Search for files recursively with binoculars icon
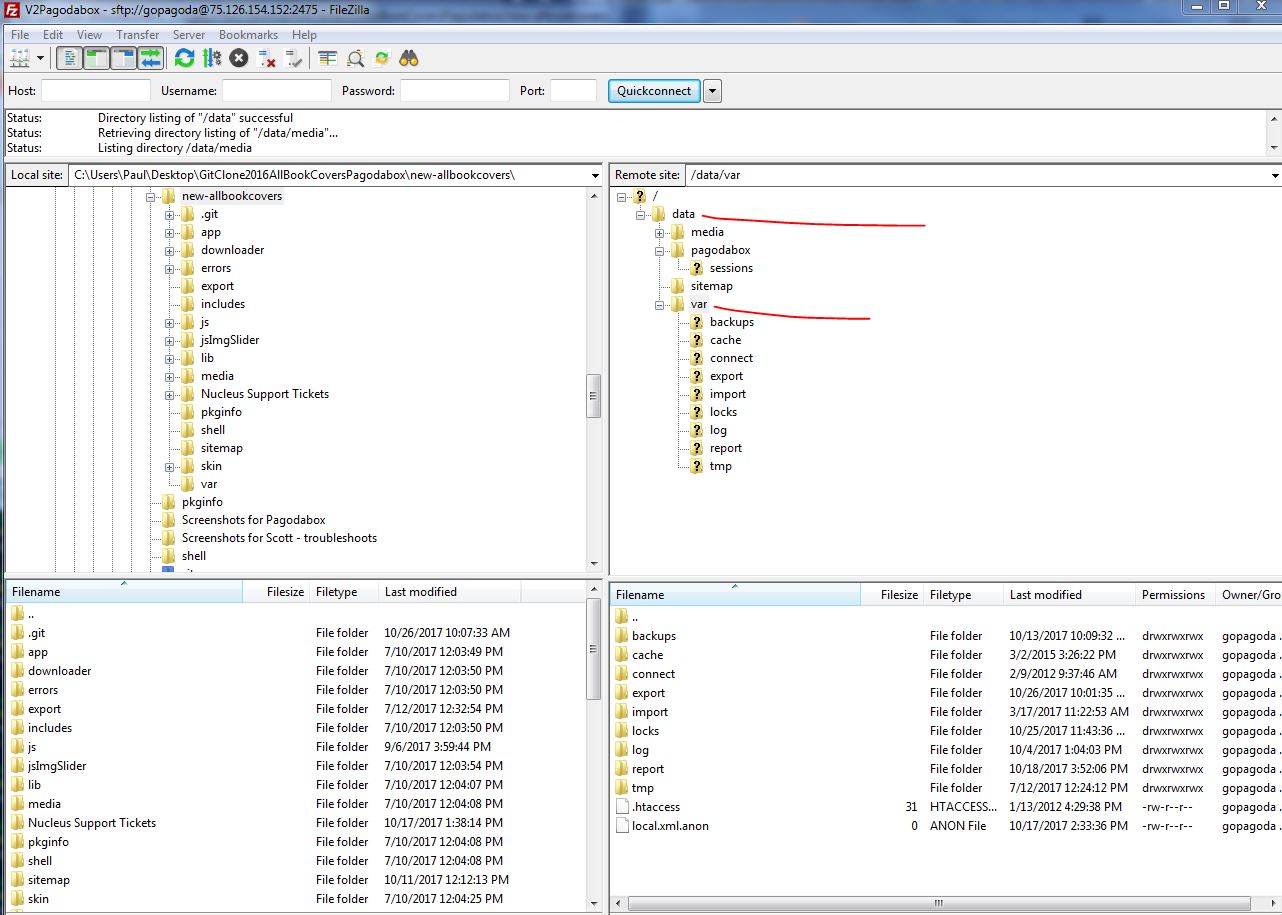The image size is (1282, 915). [408, 58]
